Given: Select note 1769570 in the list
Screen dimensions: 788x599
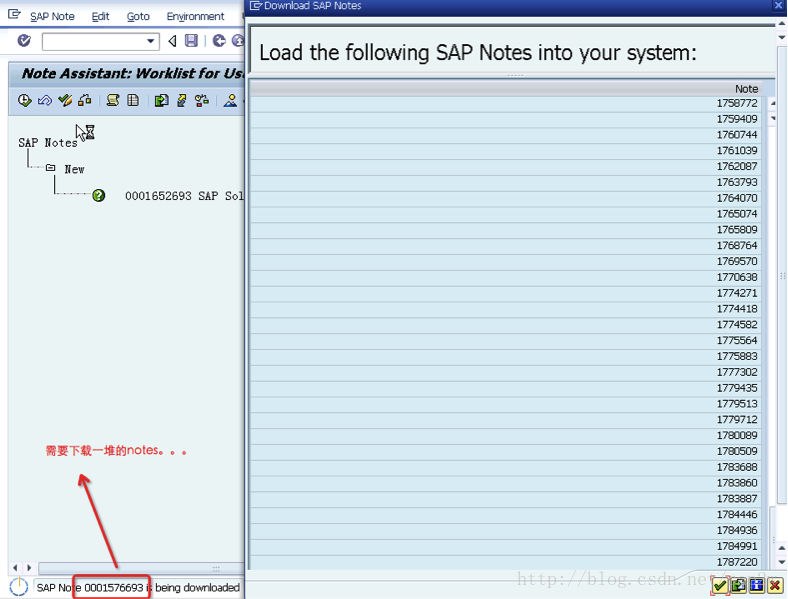Looking at the screenshot, I should [x=506, y=261].
